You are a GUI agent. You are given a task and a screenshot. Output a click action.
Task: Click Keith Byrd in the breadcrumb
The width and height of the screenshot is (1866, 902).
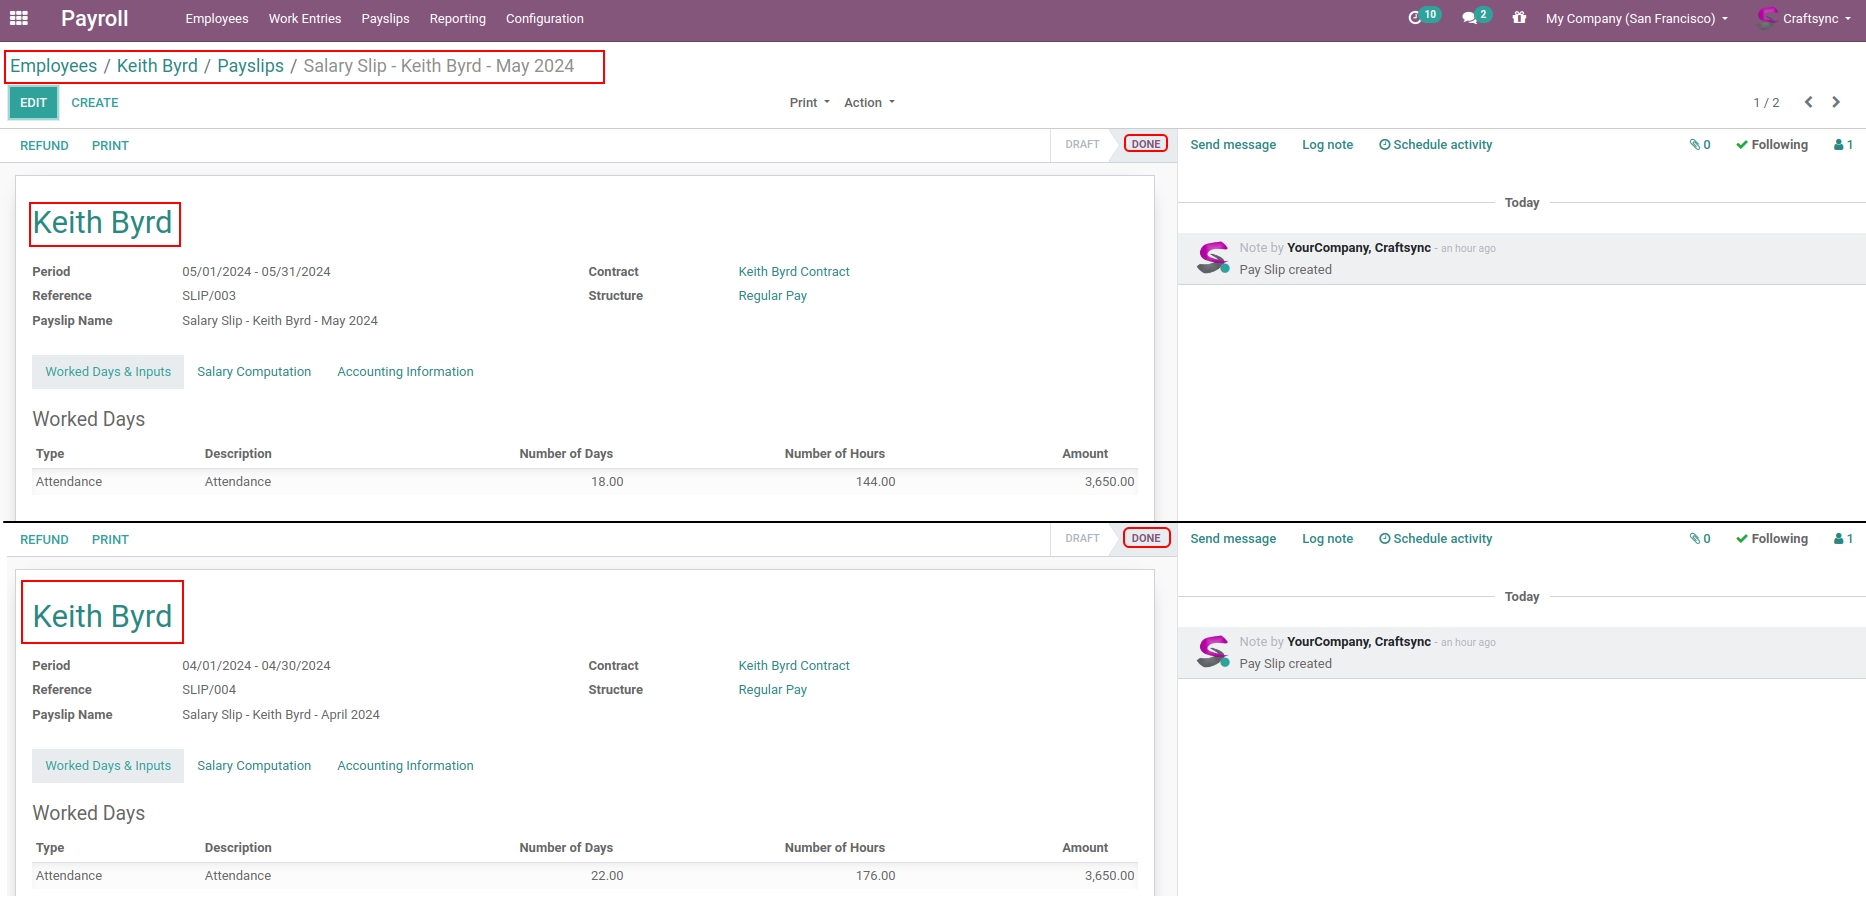(157, 66)
